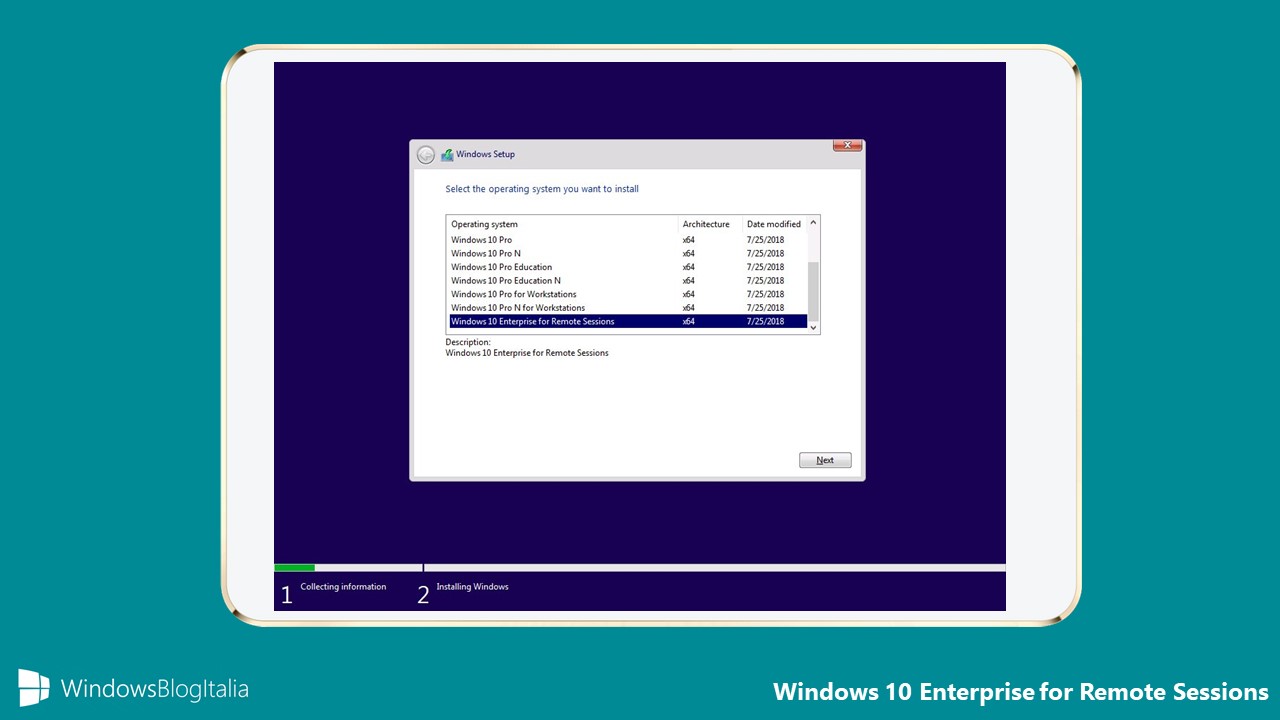Click the back arrow in Windows Setup
This screenshot has height=720, width=1280.
pos(426,155)
